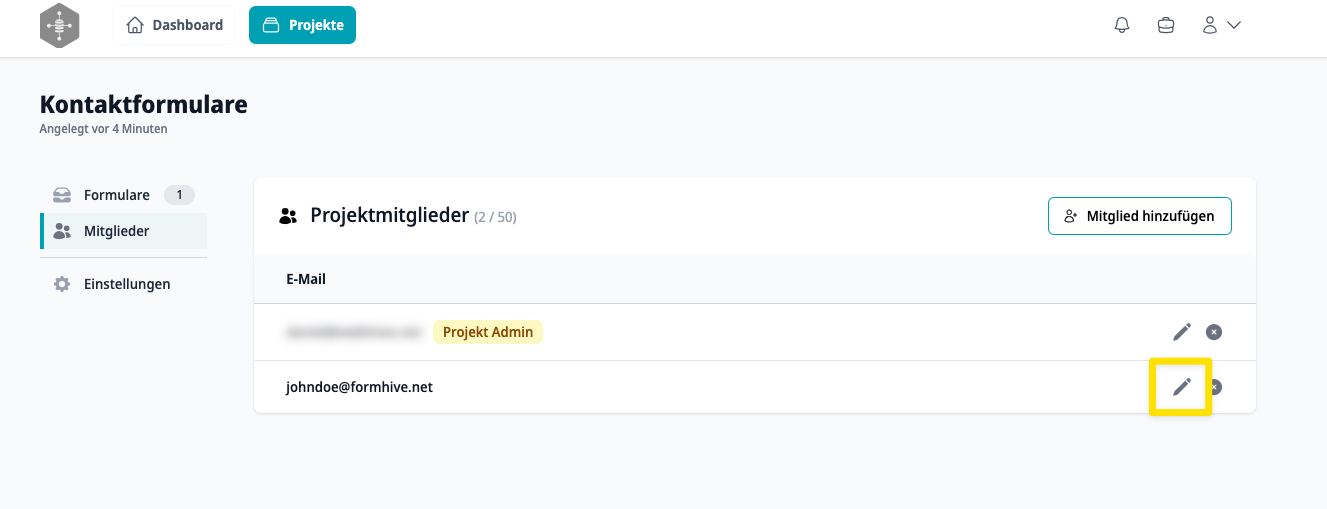The image size is (1327, 509).
Task: Expand the user account menu chevron
Action: tap(1233, 25)
